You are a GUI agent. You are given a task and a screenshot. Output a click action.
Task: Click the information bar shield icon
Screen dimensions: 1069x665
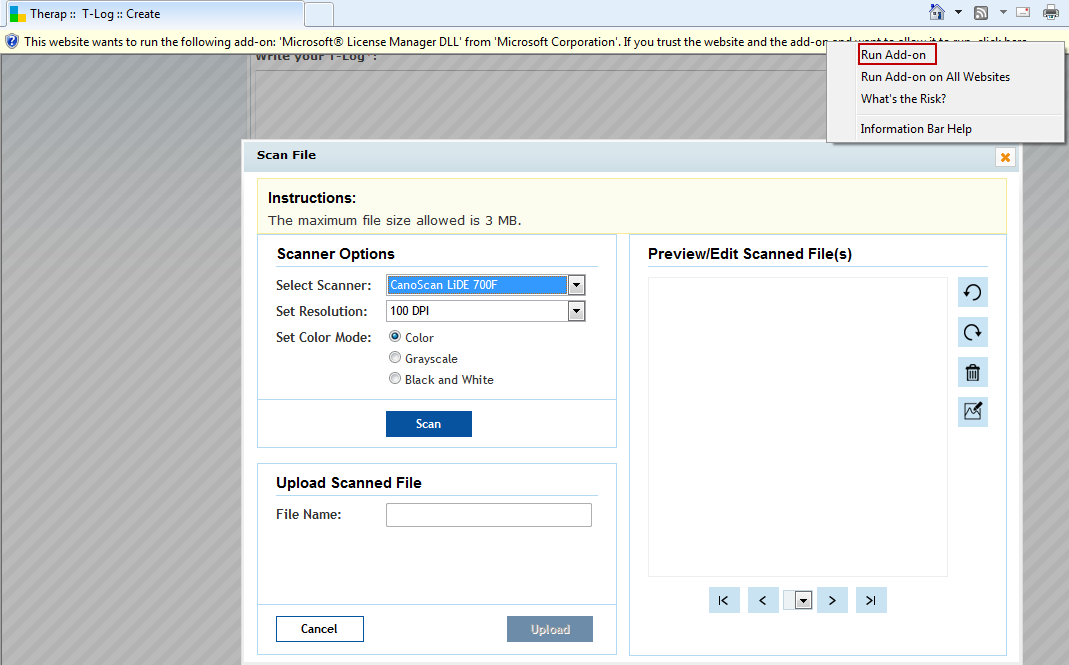[x=12, y=42]
